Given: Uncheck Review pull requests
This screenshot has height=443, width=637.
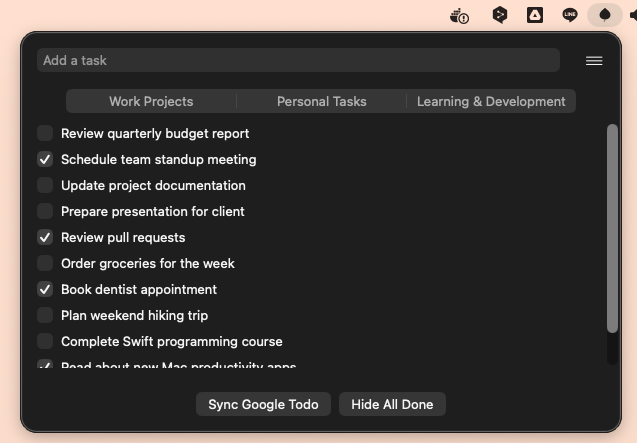Looking at the screenshot, I should [45, 237].
